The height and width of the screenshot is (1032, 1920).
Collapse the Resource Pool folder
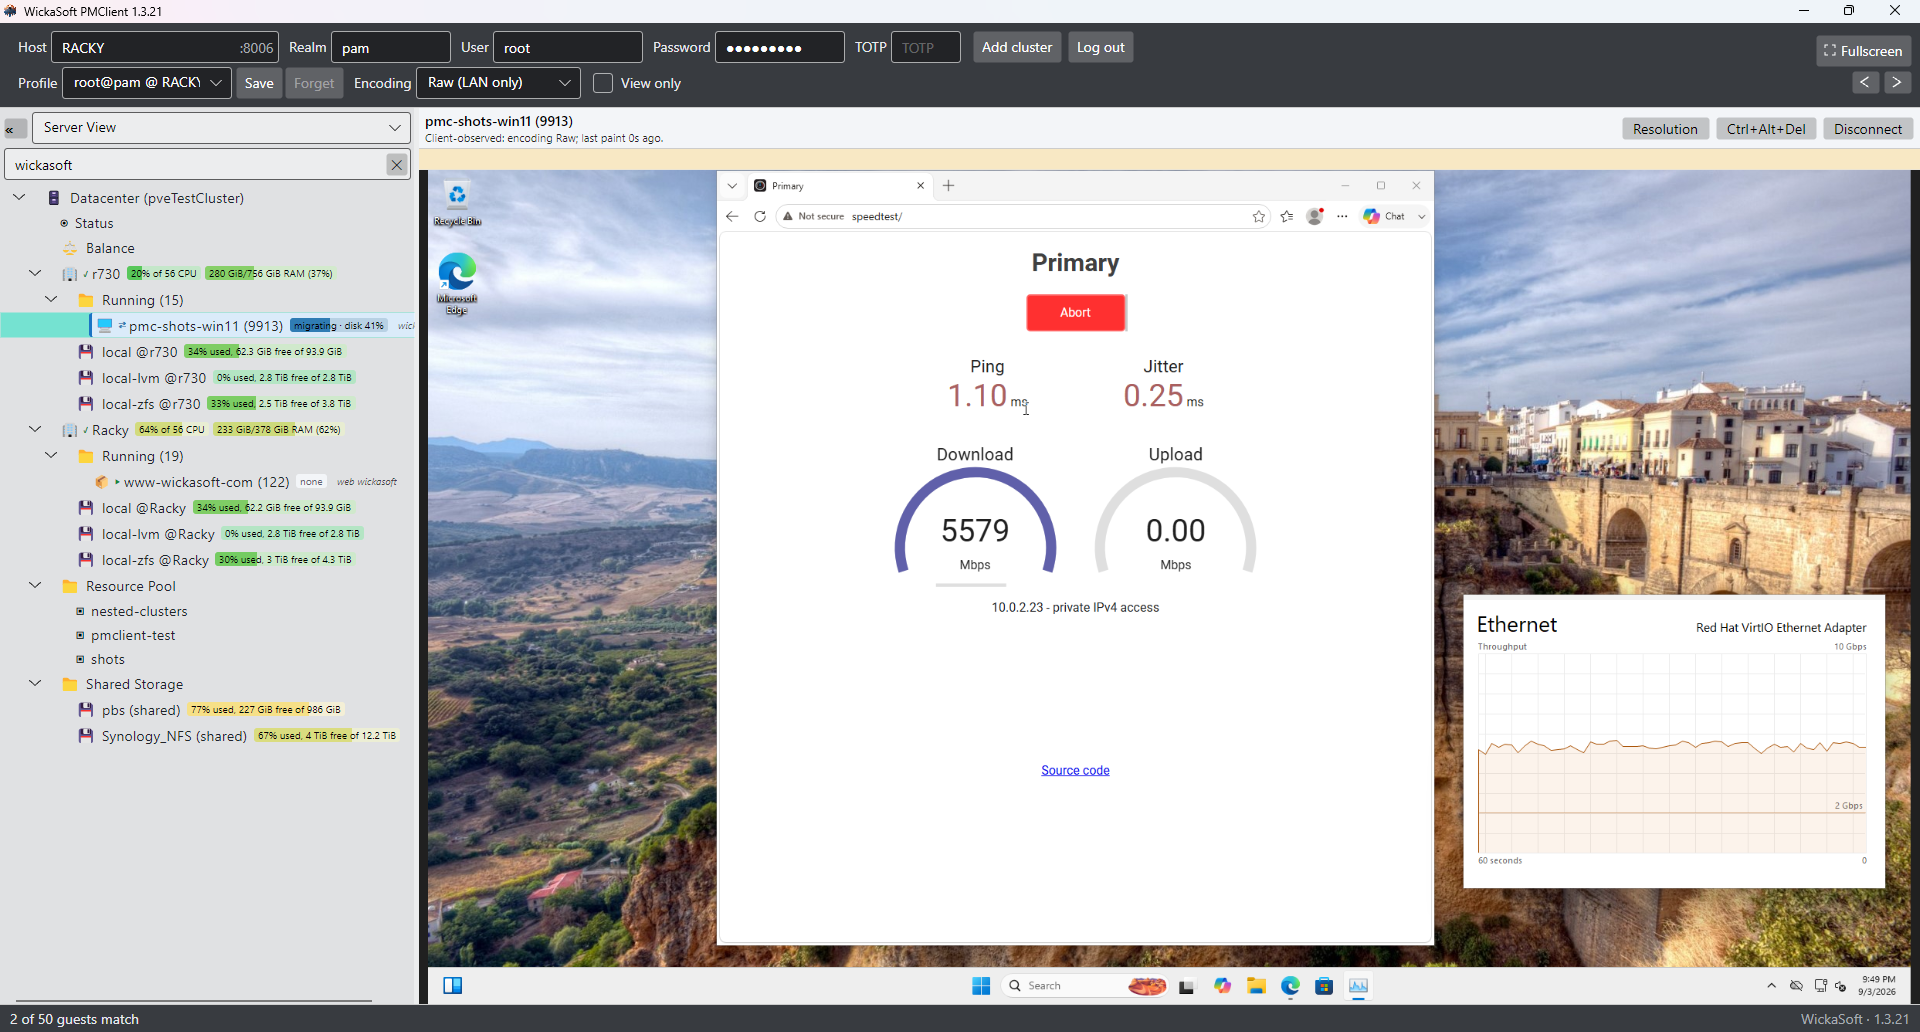point(35,585)
